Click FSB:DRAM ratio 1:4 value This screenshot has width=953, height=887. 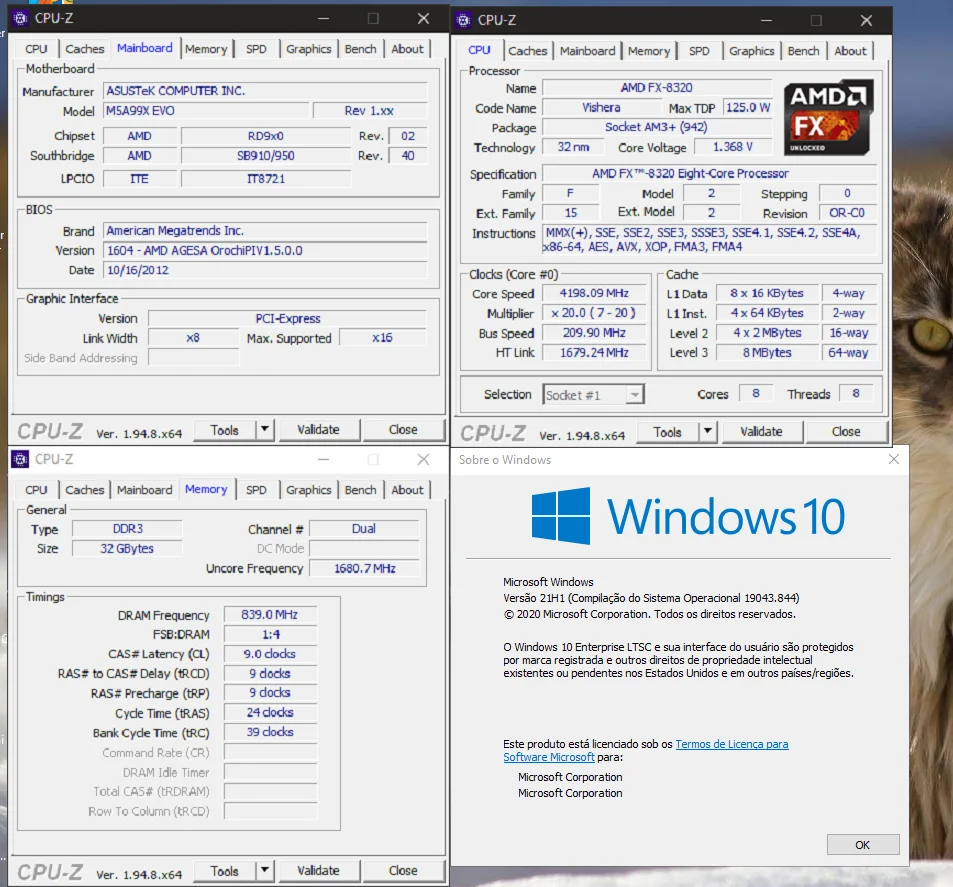(x=270, y=634)
